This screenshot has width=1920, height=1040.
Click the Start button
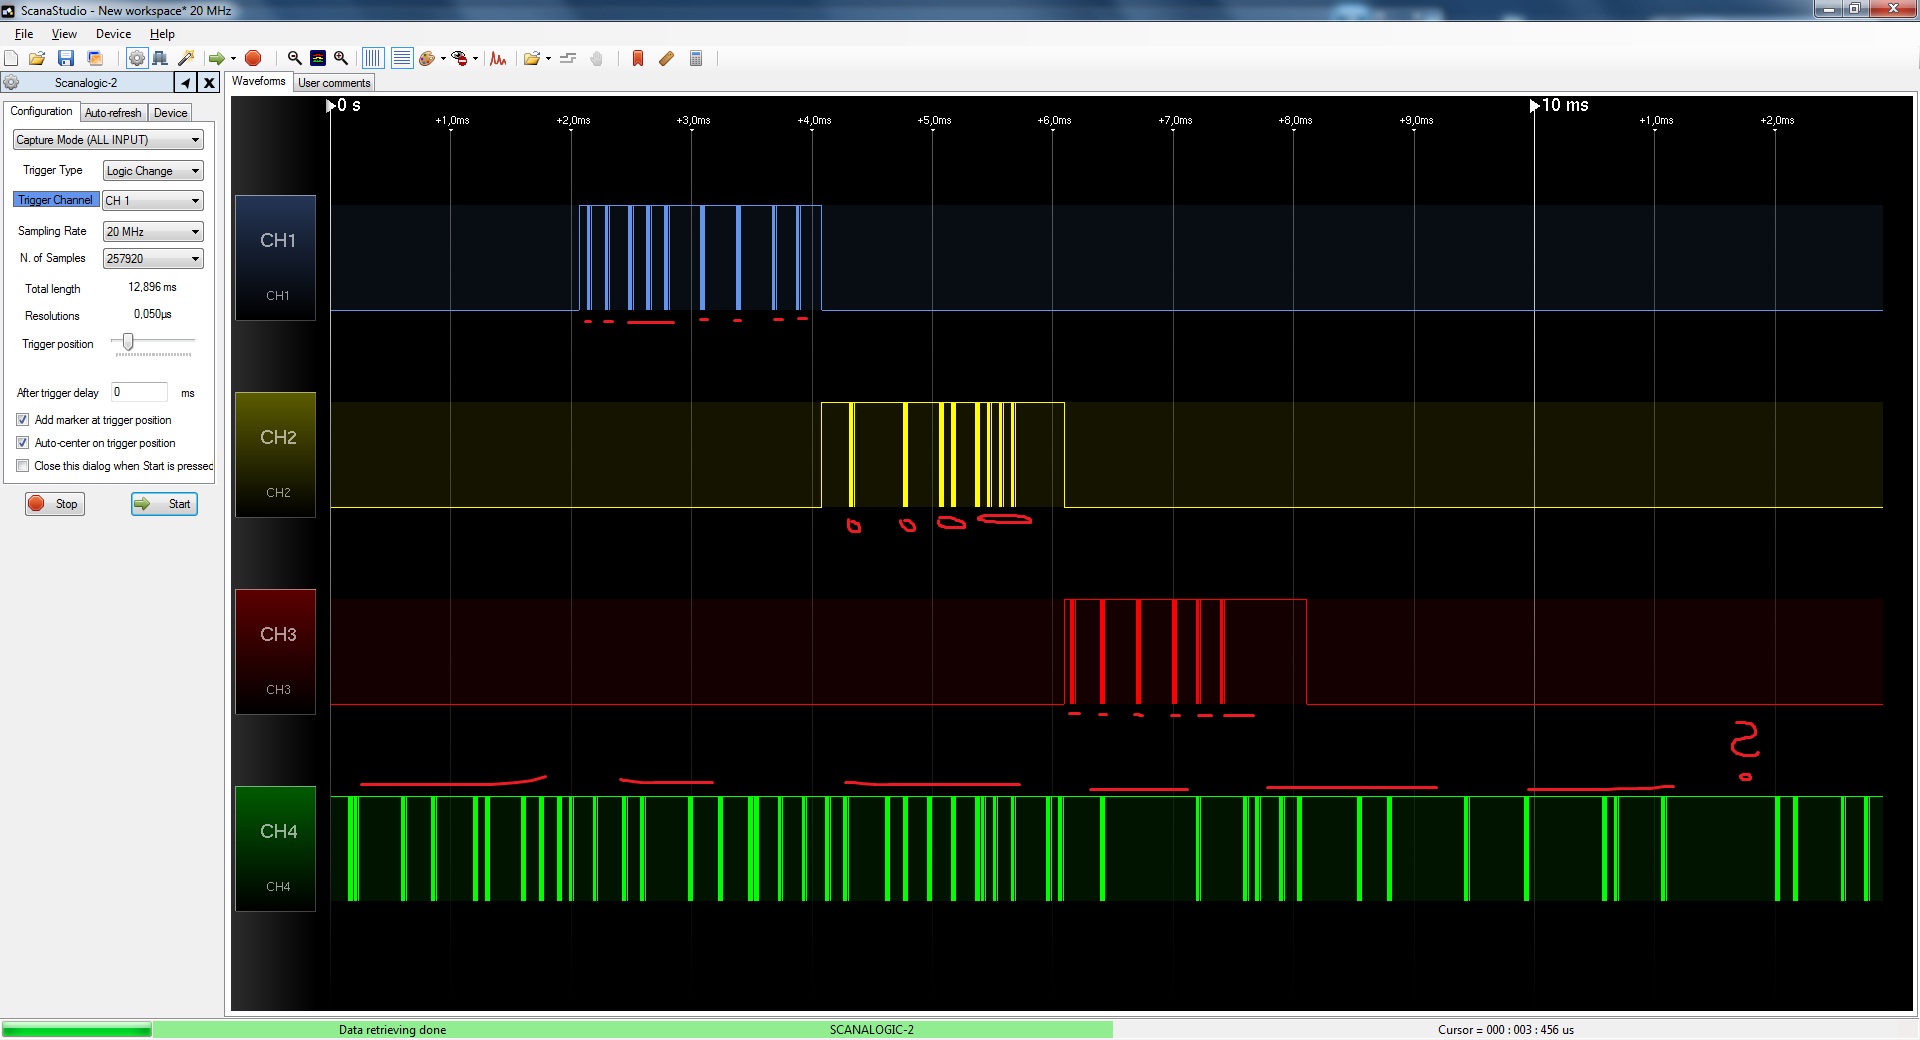[164, 504]
